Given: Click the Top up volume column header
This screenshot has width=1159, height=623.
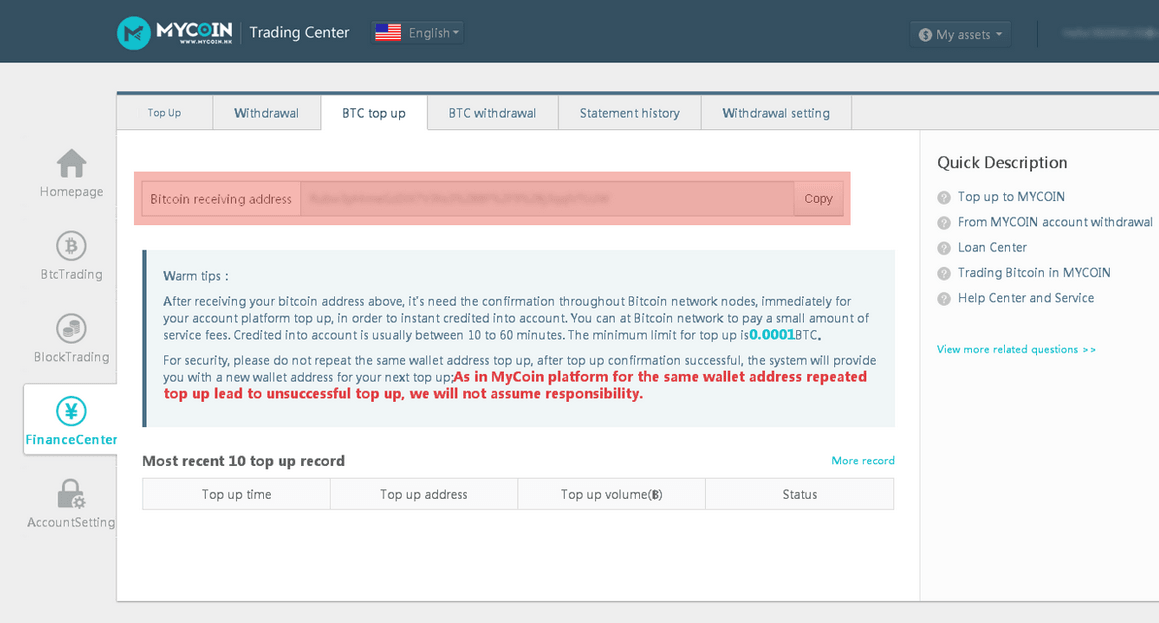Looking at the screenshot, I should [611, 494].
